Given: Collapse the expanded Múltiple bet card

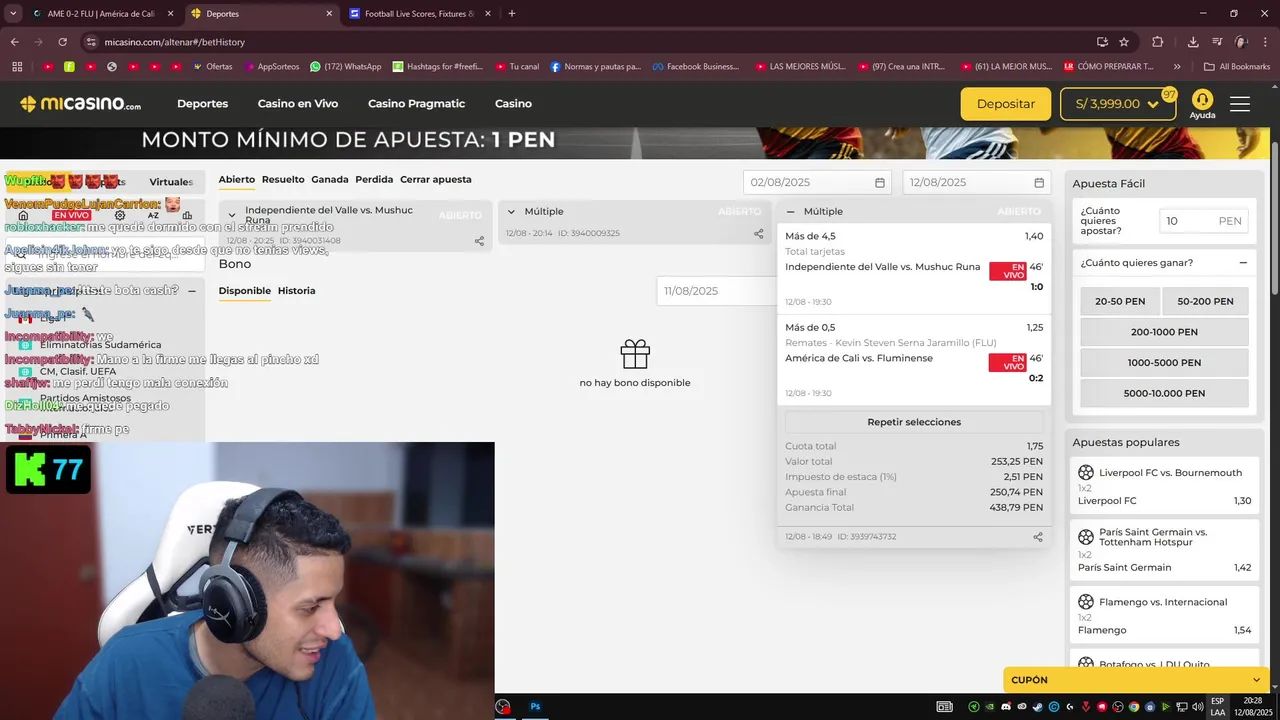Looking at the screenshot, I should 790,212.
